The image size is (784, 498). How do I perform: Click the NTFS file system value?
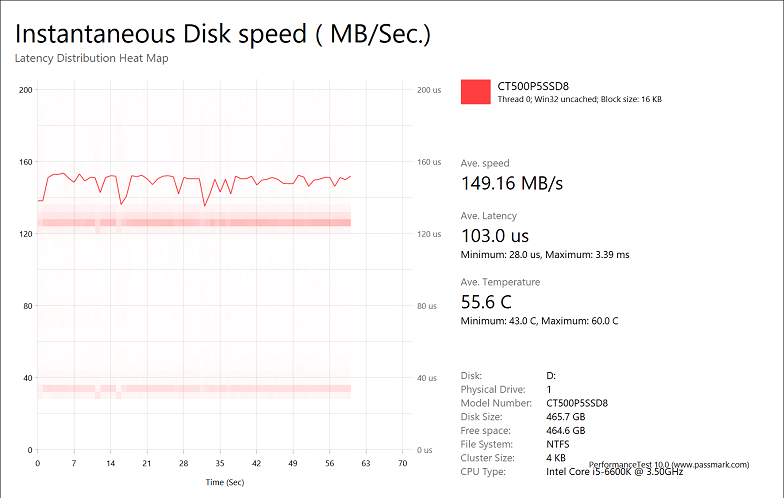(558, 444)
